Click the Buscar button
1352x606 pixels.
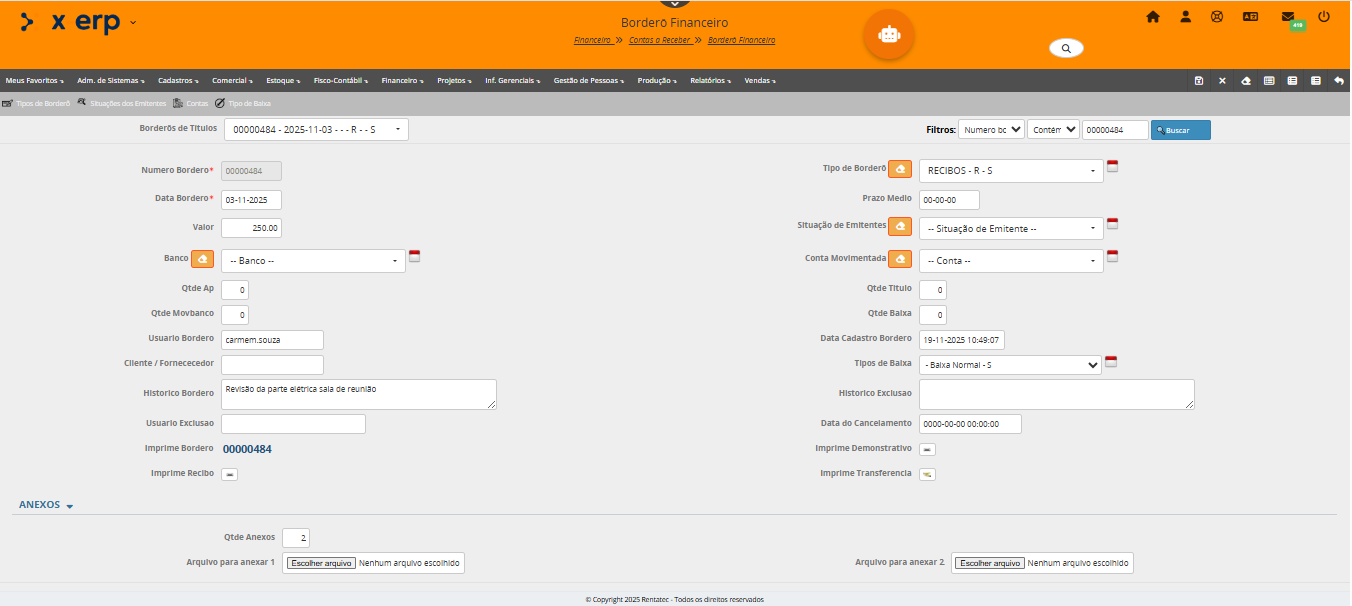tap(1180, 130)
